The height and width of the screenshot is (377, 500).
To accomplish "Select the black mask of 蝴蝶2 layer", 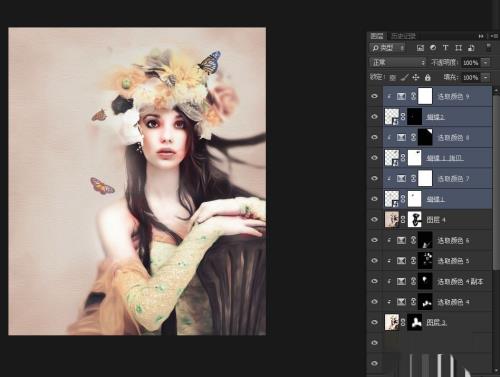I will [x=415, y=117].
